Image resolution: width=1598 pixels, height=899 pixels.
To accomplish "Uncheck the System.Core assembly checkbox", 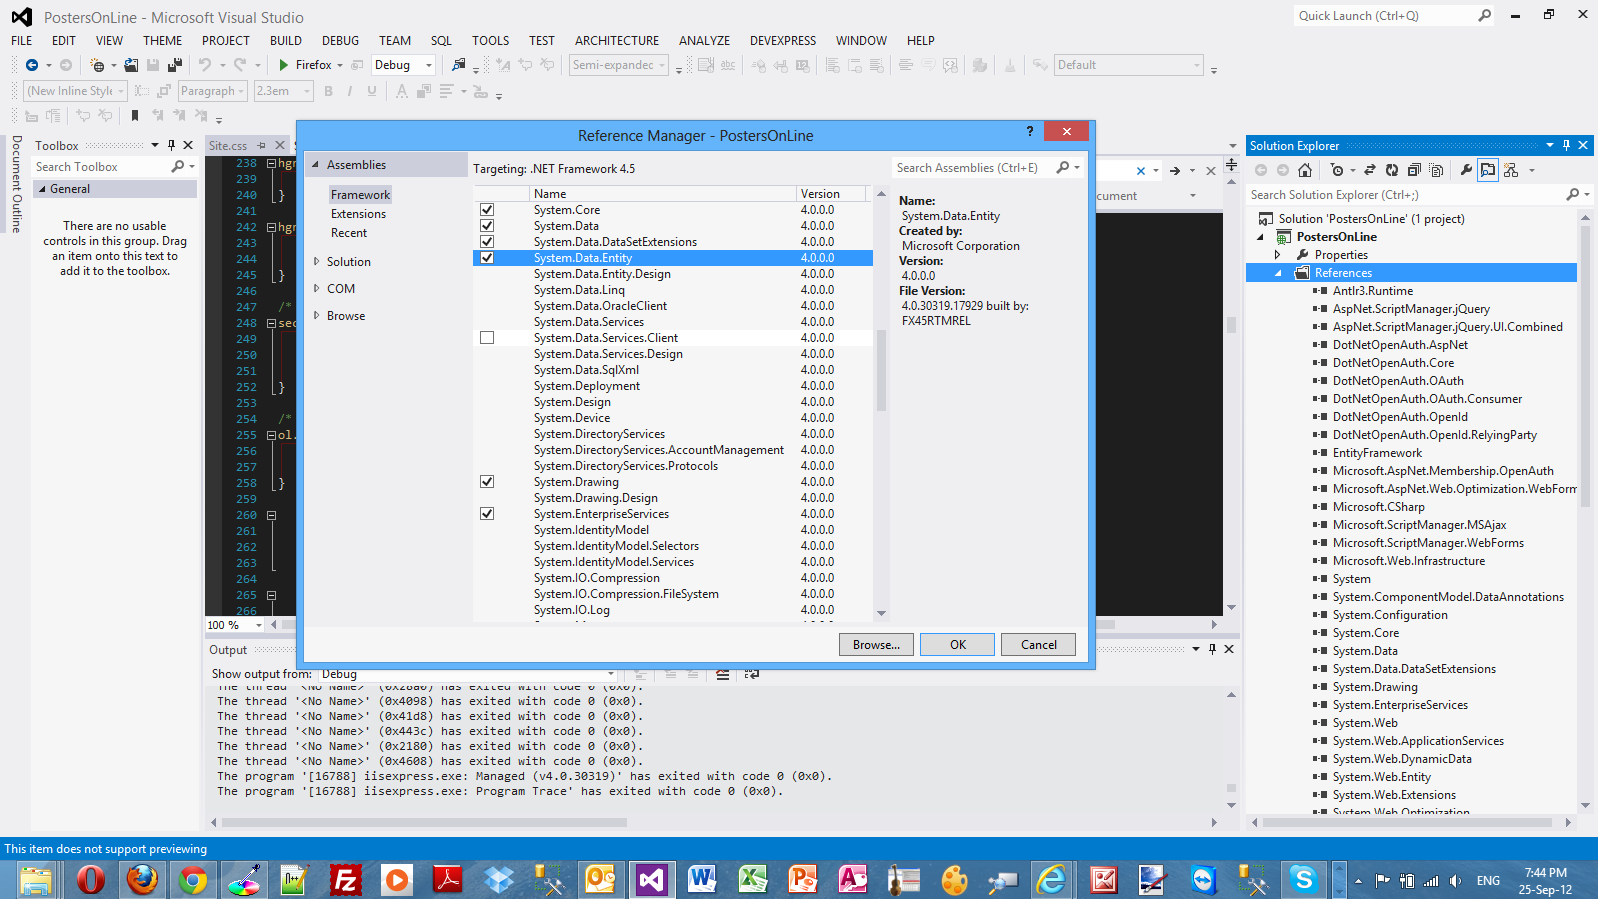I will tap(487, 210).
